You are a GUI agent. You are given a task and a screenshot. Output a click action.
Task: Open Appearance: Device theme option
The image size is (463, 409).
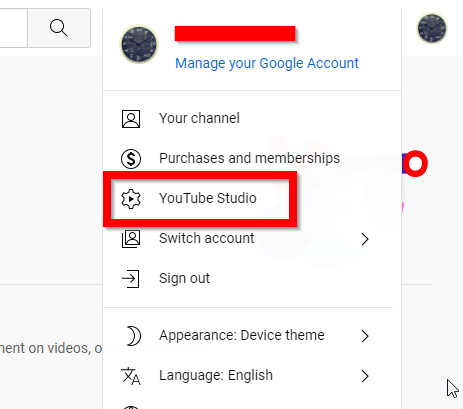(x=252, y=335)
